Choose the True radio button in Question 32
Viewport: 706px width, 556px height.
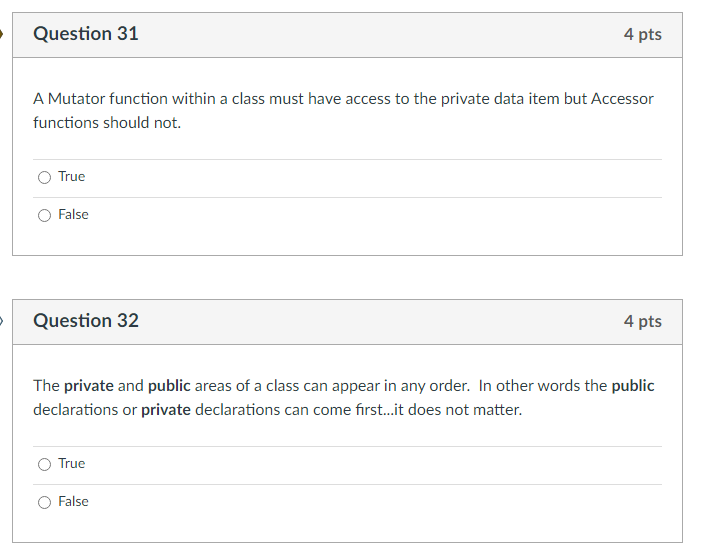44,465
